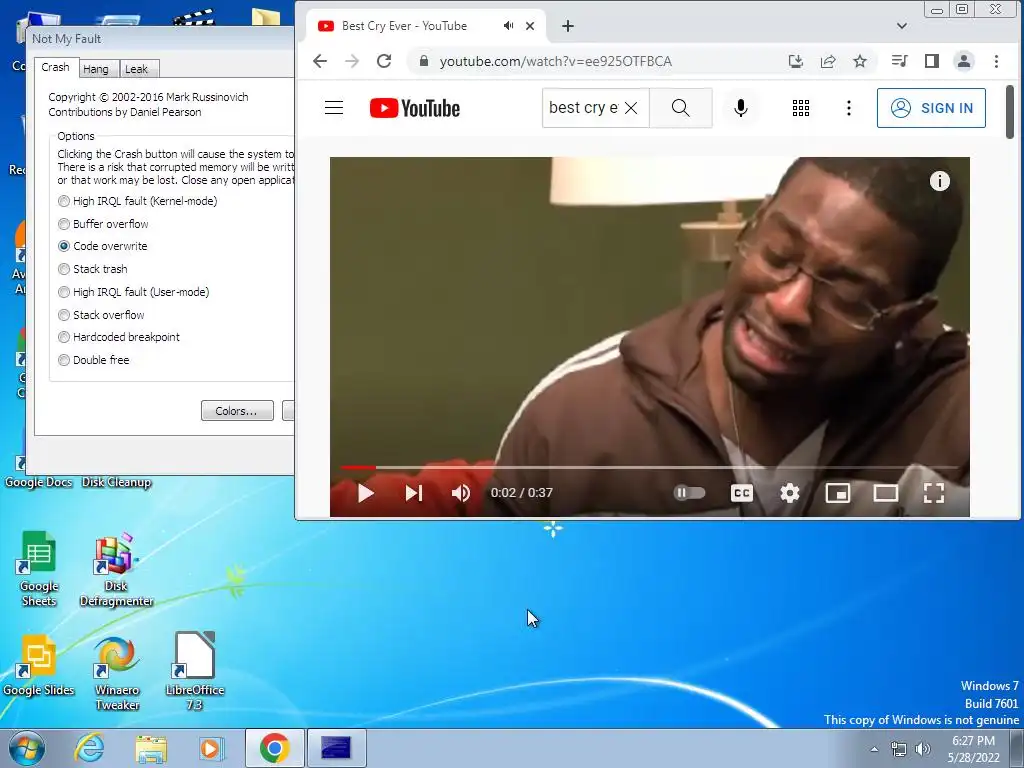Clear the YouTube search text
Image resolution: width=1024 pixels, height=768 pixels.
tap(631, 108)
